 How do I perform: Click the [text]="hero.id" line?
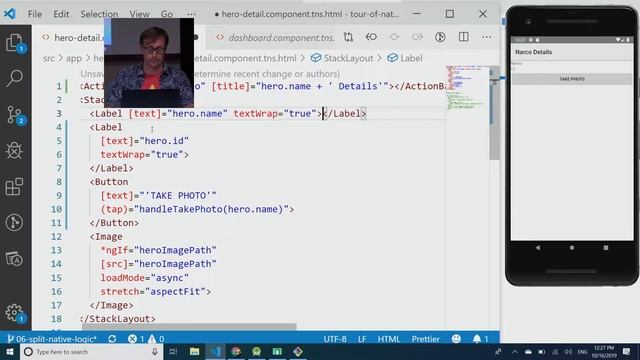144,141
